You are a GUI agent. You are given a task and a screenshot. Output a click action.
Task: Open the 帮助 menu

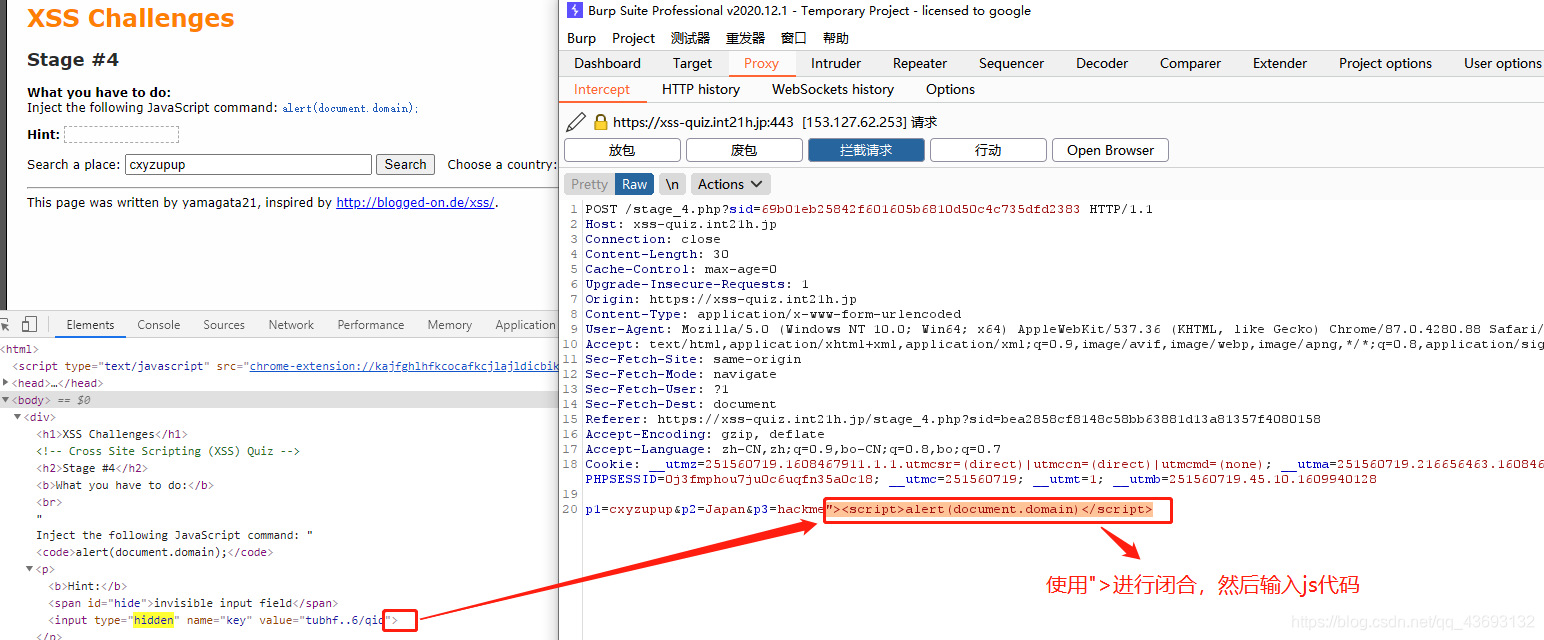click(835, 38)
